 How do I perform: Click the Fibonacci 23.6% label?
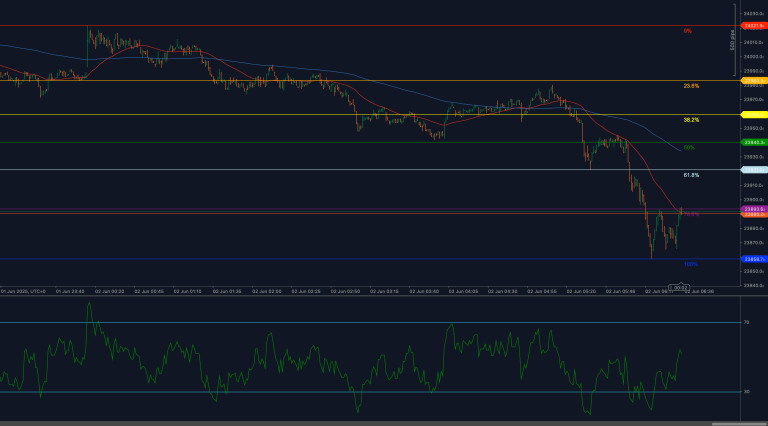point(691,86)
